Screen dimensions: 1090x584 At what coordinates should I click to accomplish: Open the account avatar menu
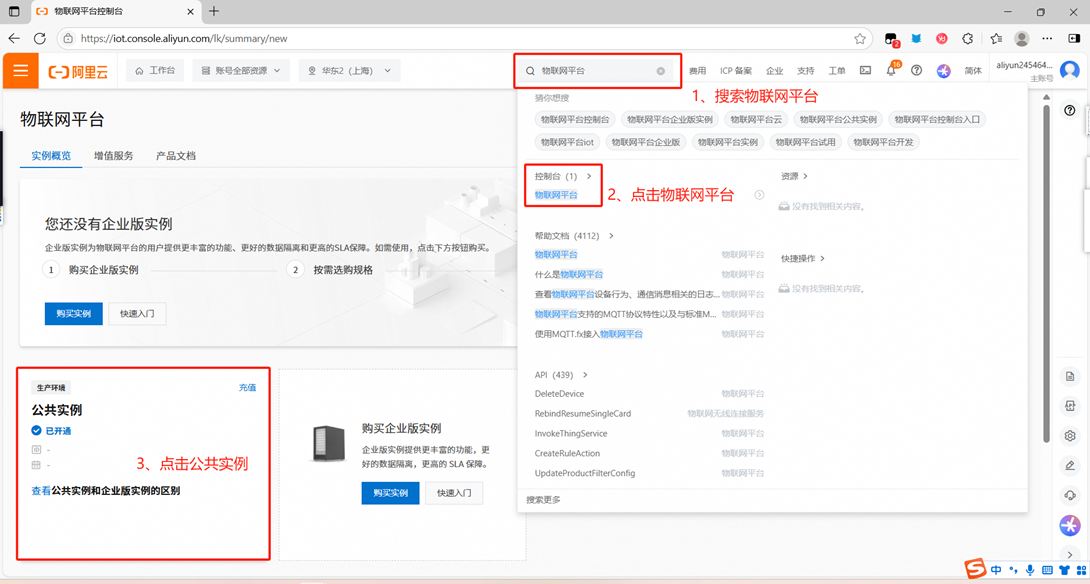pos(1070,70)
